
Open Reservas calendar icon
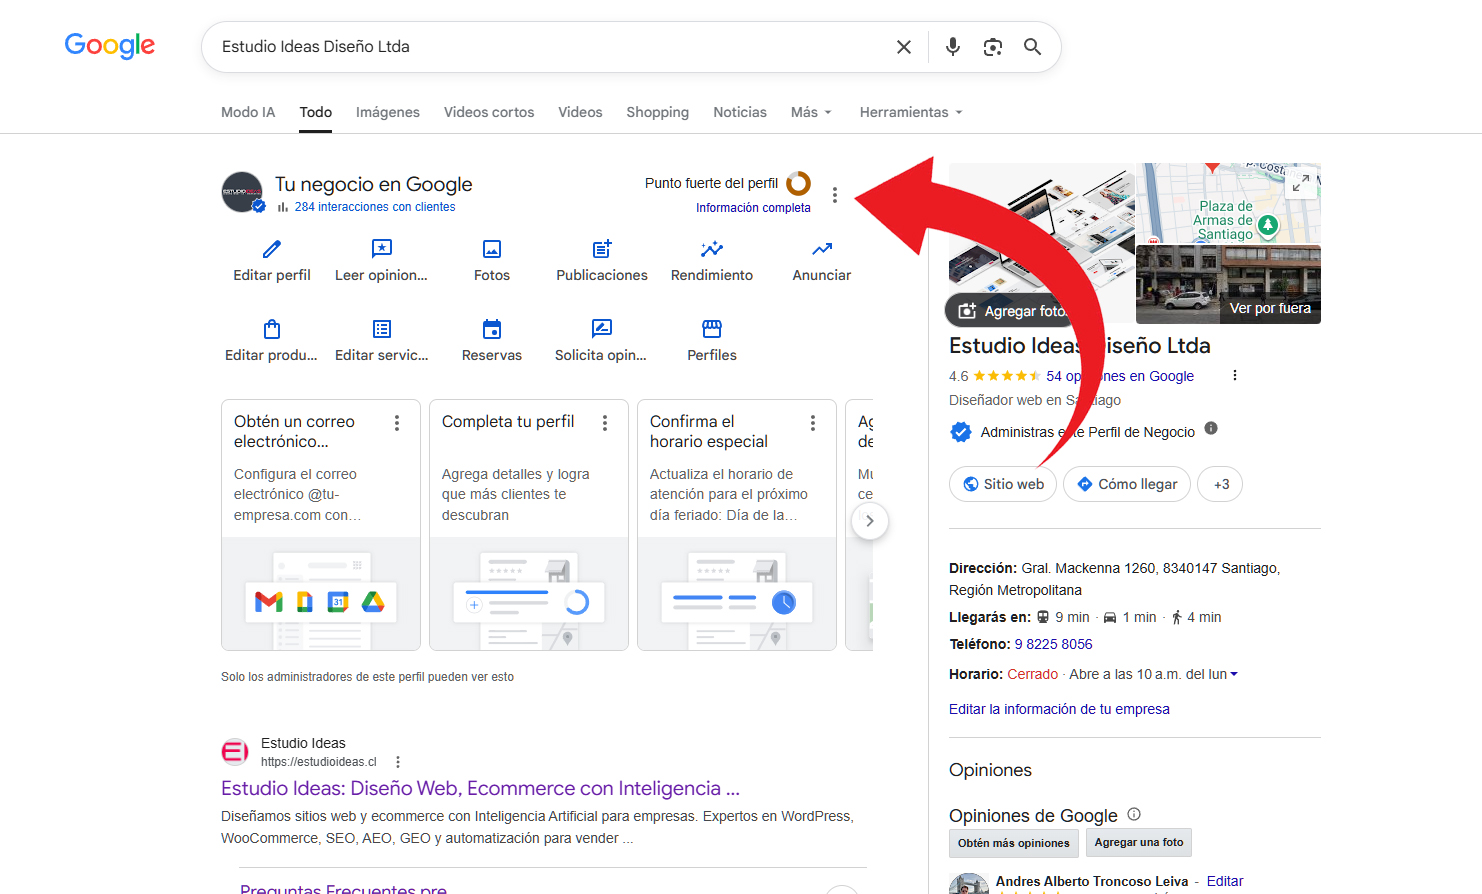492,329
